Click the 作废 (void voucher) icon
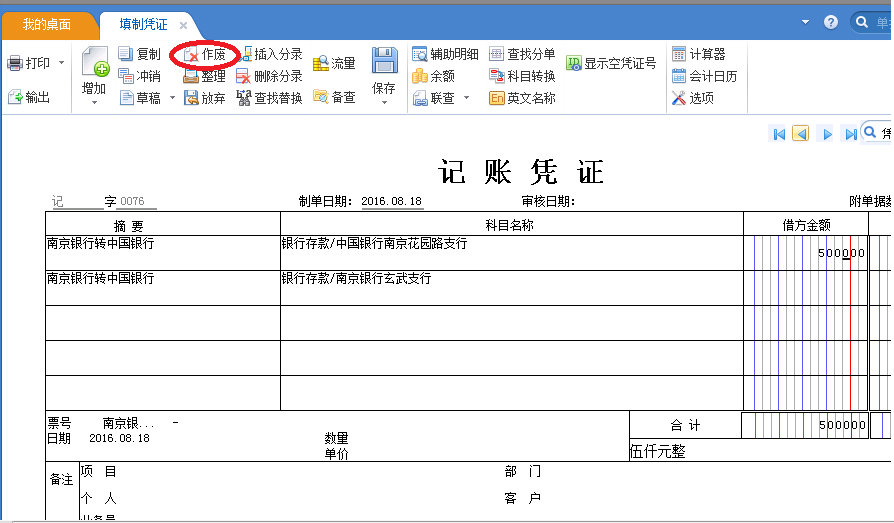 click(x=190, y=55)
